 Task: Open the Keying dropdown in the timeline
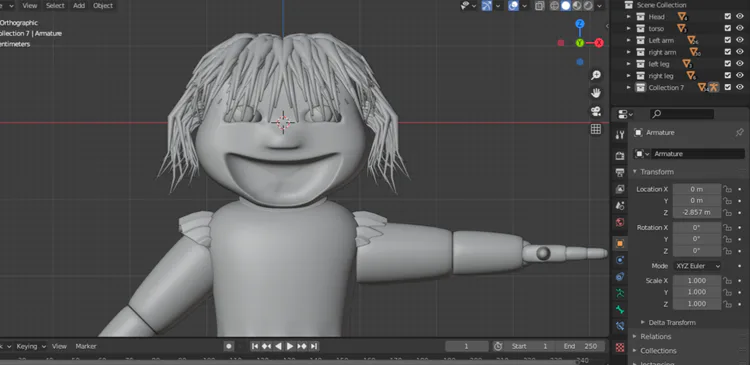click(x=31, y=346)
